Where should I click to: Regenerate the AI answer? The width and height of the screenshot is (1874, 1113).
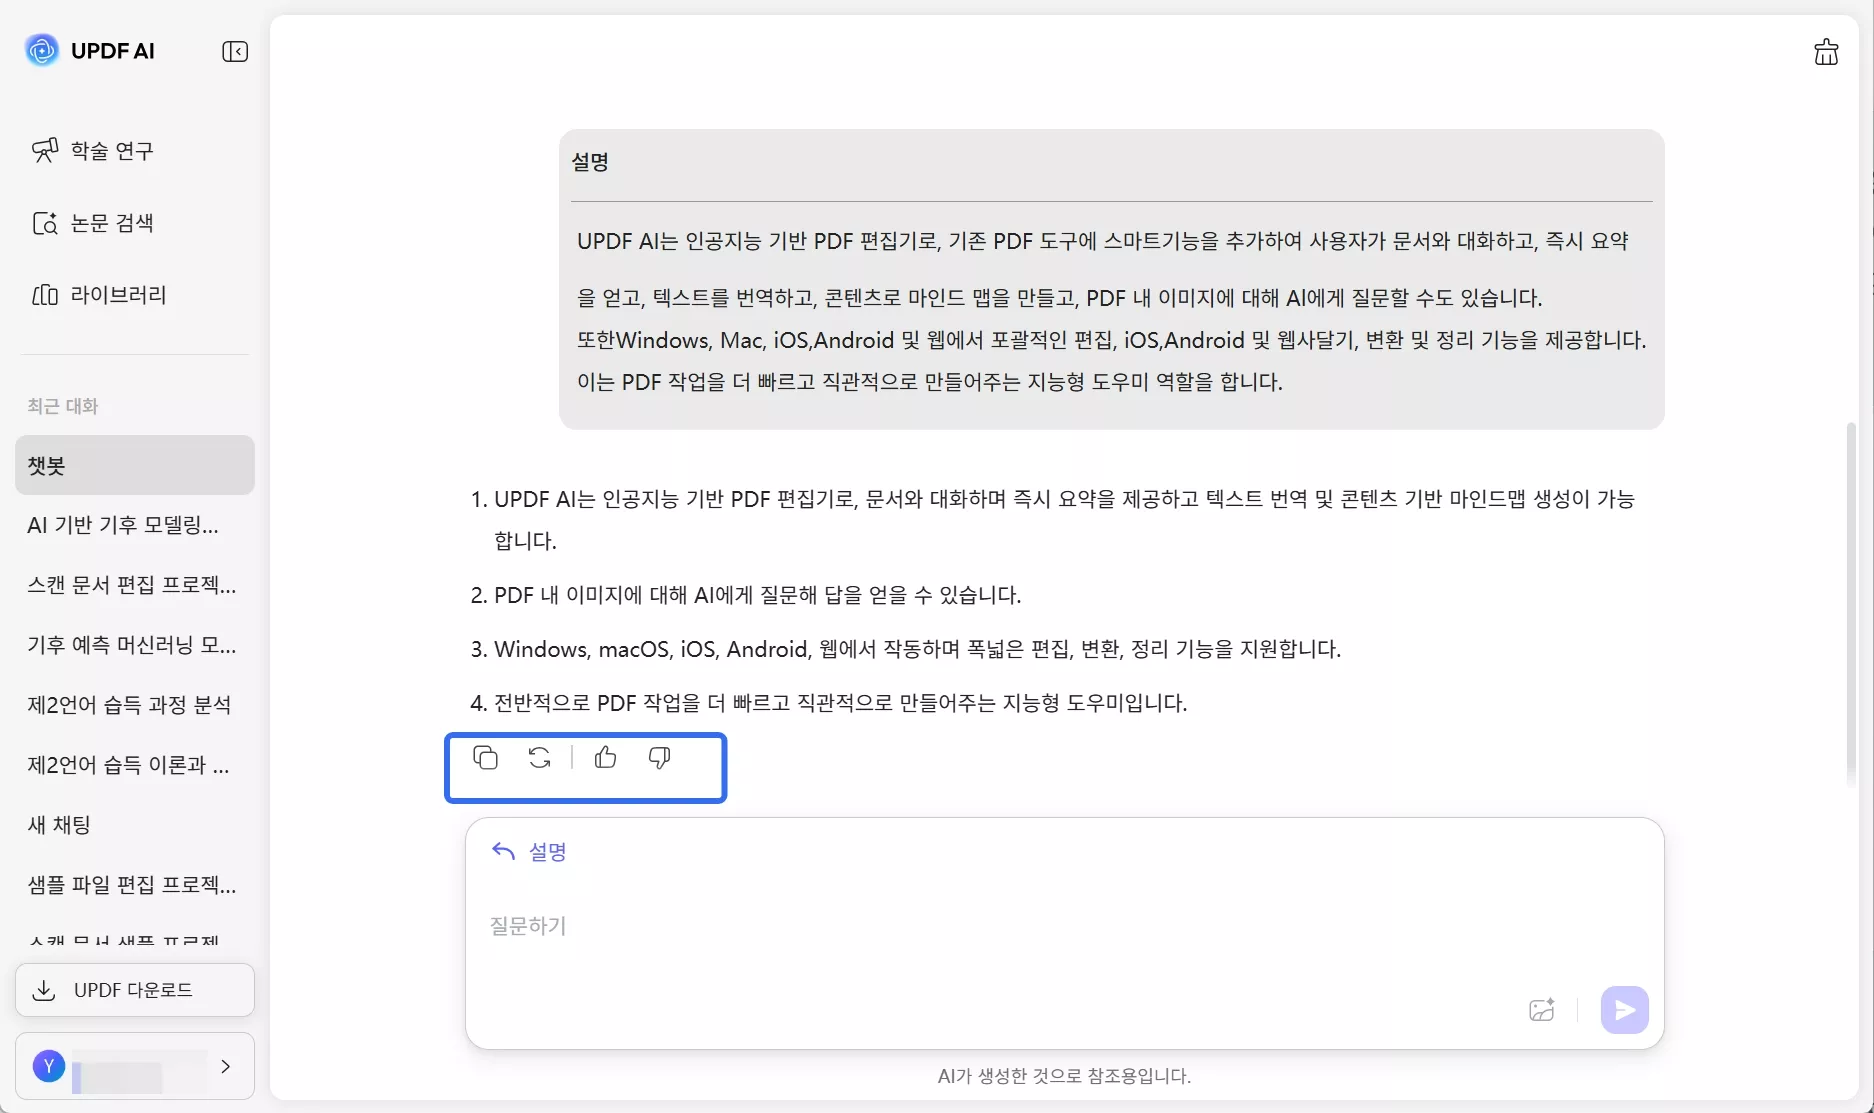point(539,758)
